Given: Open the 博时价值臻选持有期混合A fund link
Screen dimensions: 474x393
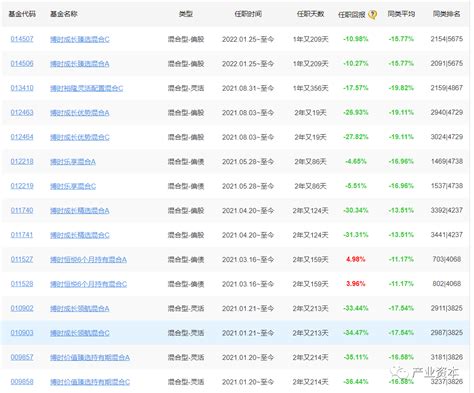Looking at the screenshot, I should coord(90,357).
